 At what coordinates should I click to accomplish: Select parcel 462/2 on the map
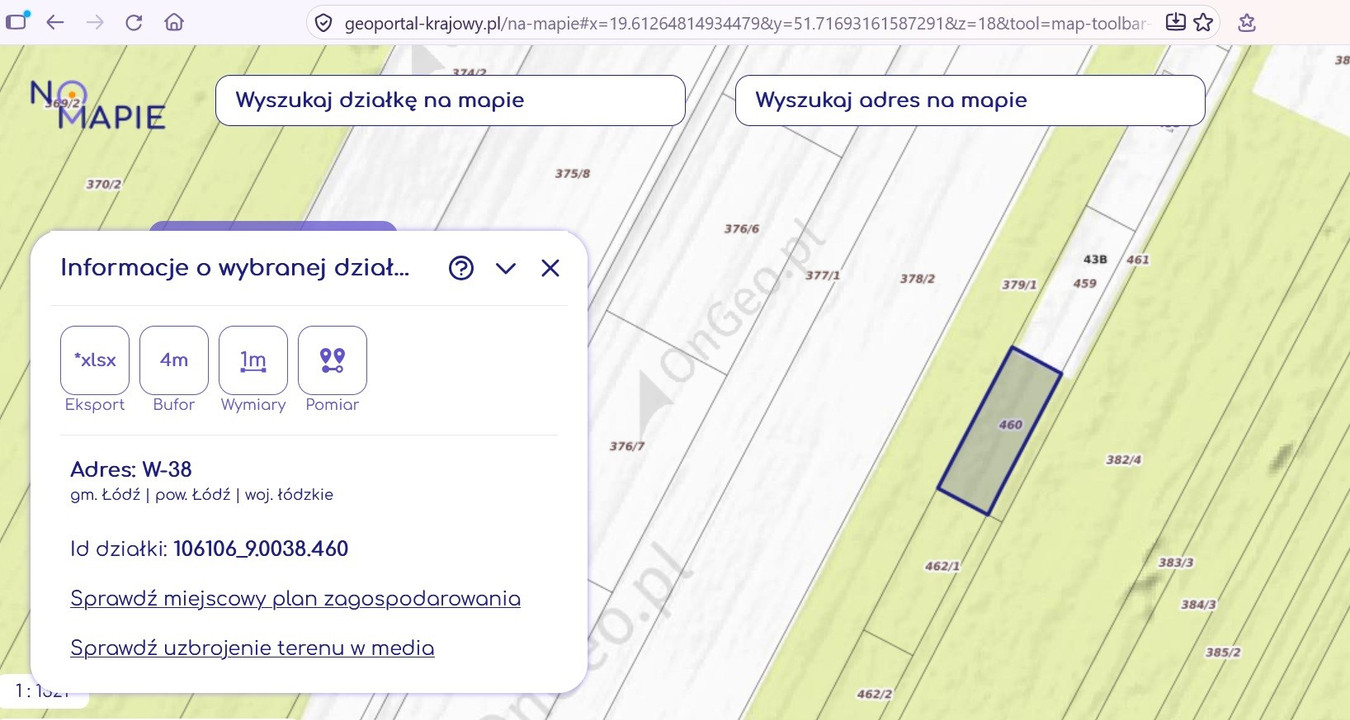click(x=874, y=694)
